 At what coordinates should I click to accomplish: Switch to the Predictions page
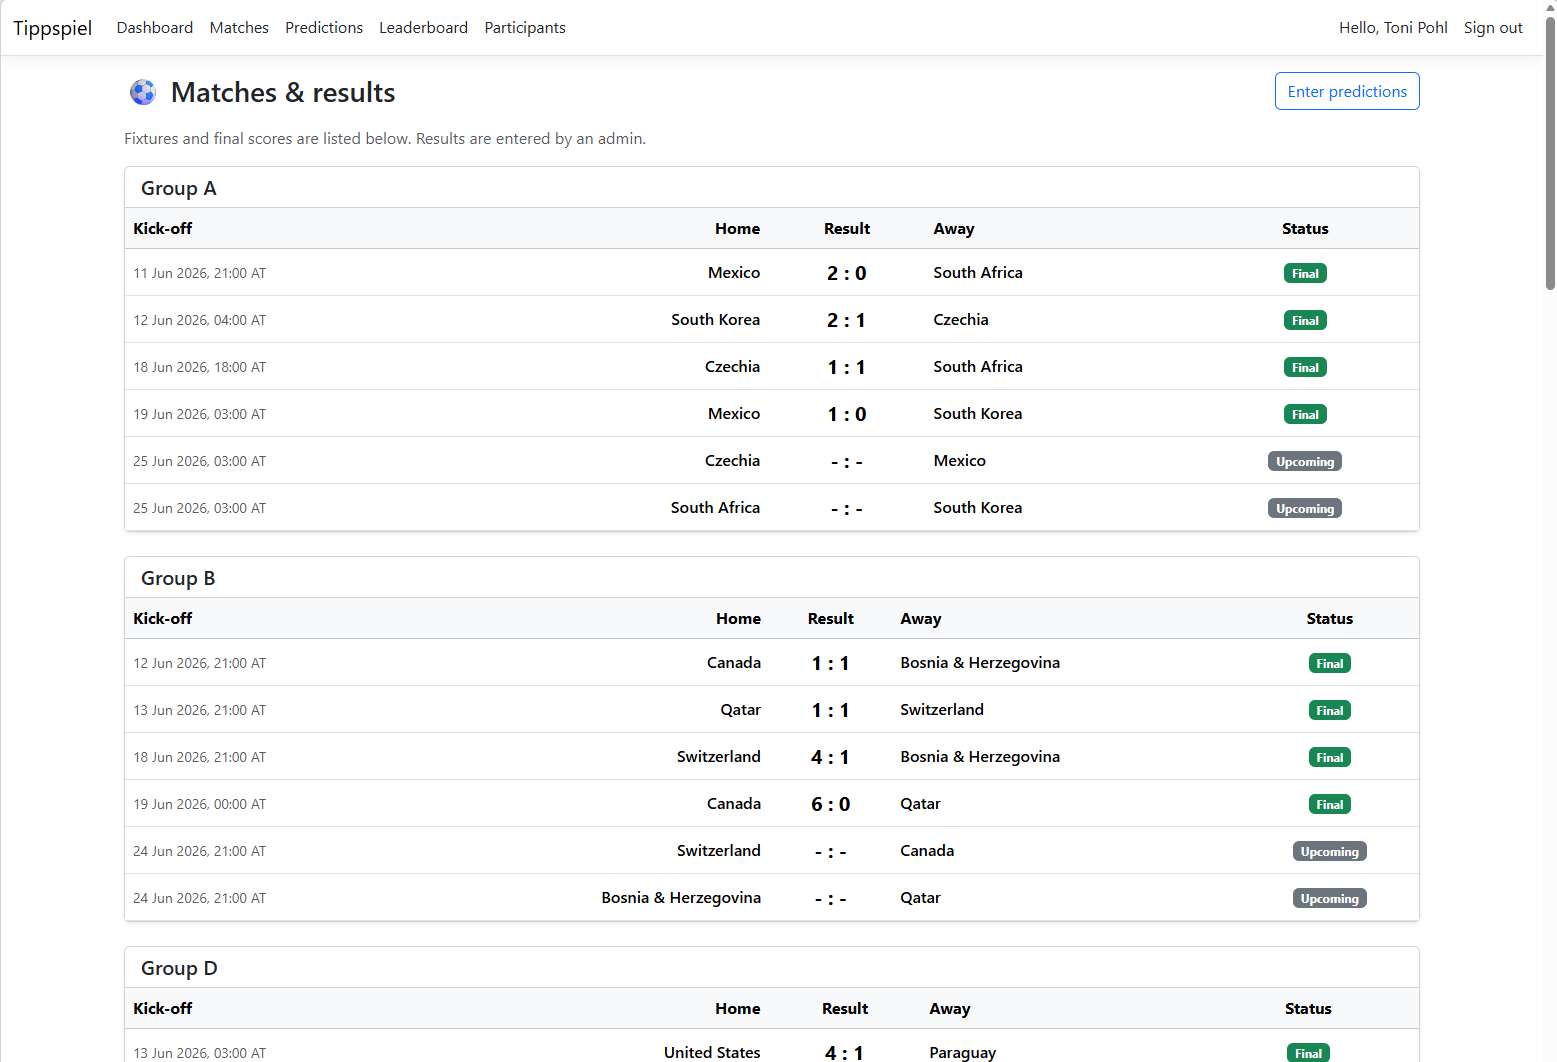(324, 28)
